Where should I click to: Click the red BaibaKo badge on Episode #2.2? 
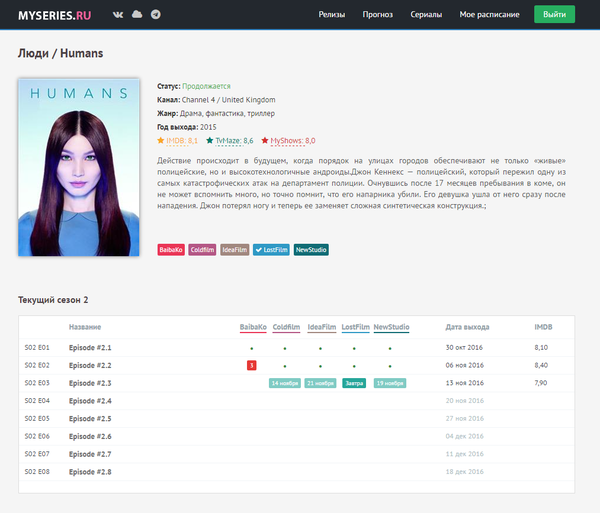[252, 365]
